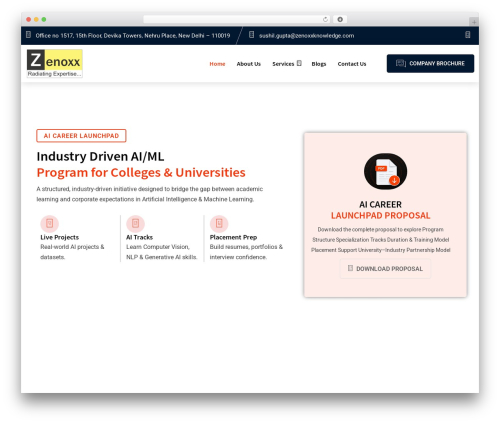
Task: Expand the Services dropdown arrow
Action: coord(299,63)
